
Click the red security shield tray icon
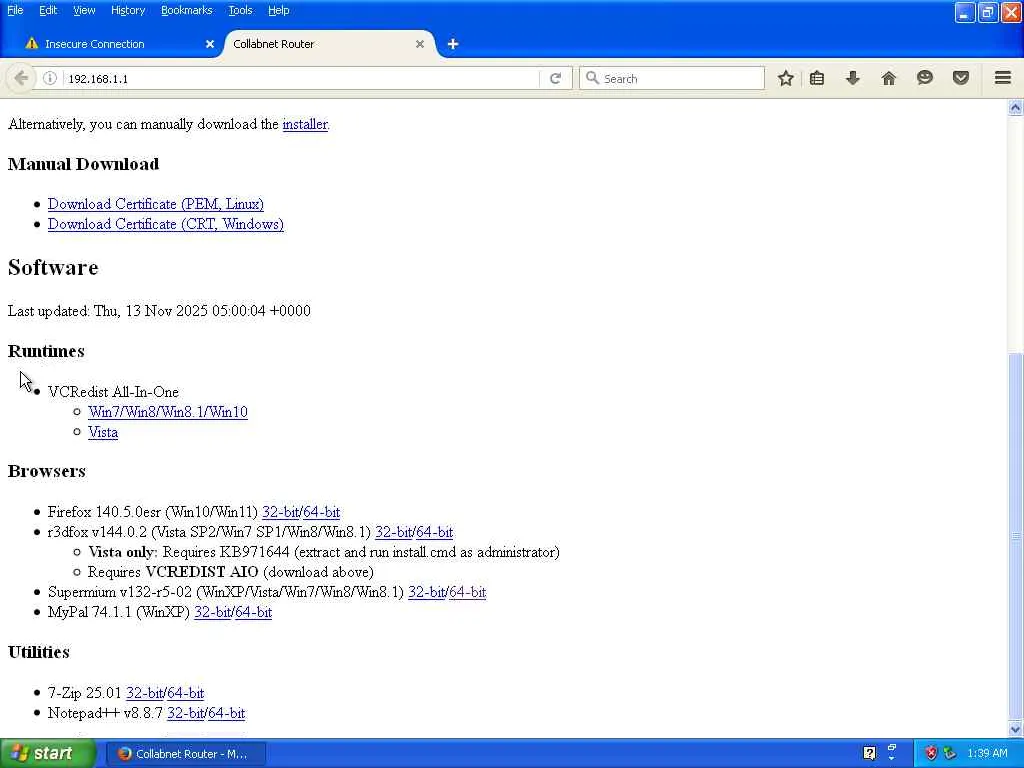coord(931,753)
